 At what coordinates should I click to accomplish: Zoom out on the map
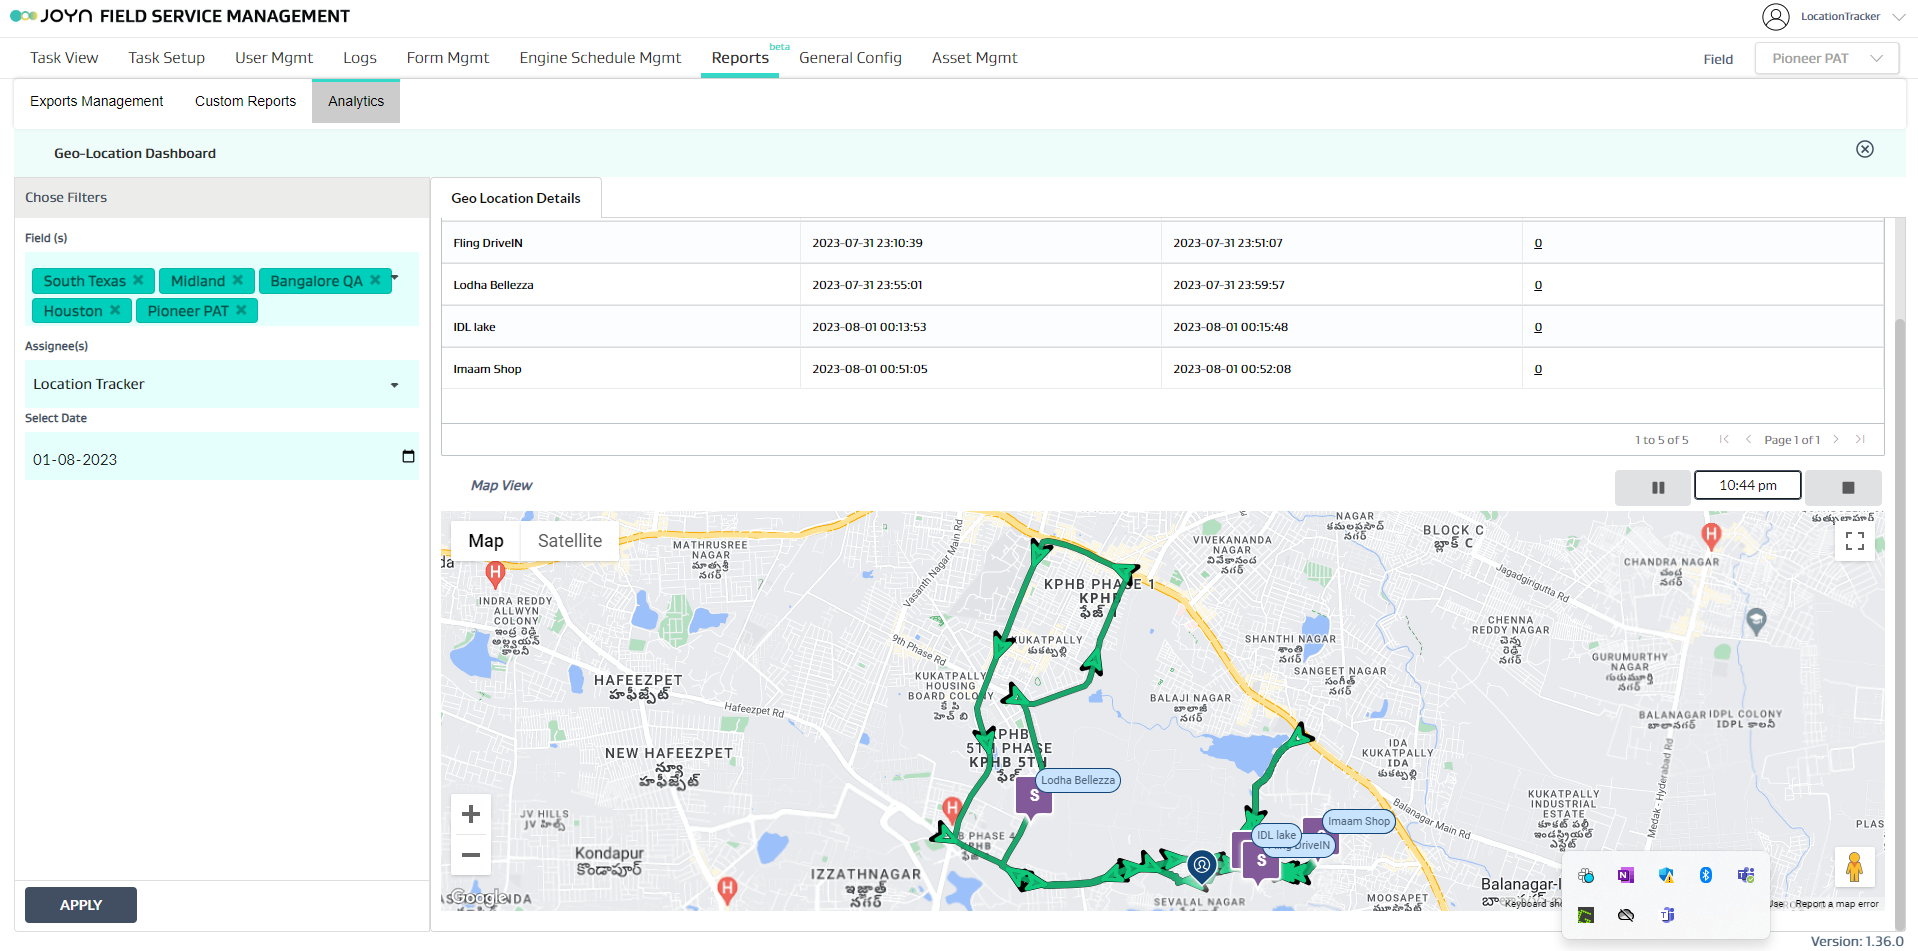click(471, 855)
